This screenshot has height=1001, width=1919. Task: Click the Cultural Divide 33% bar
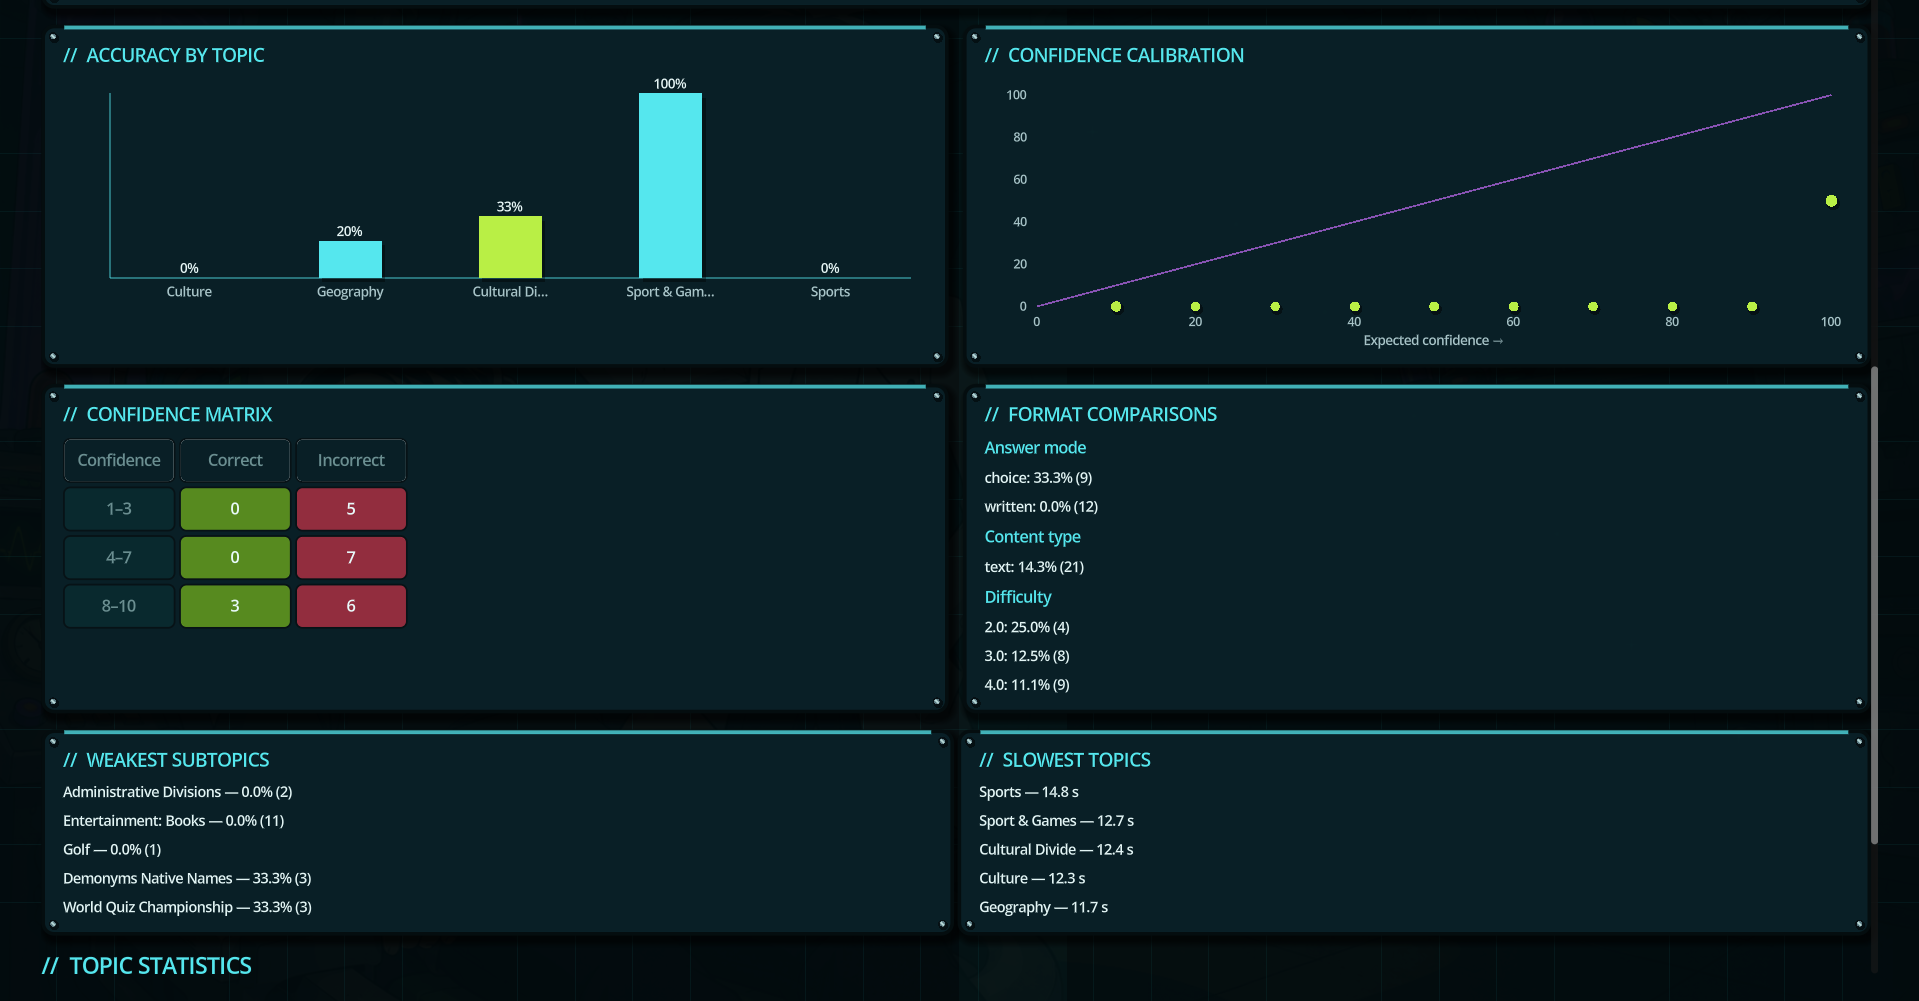(x=510, y=247)
